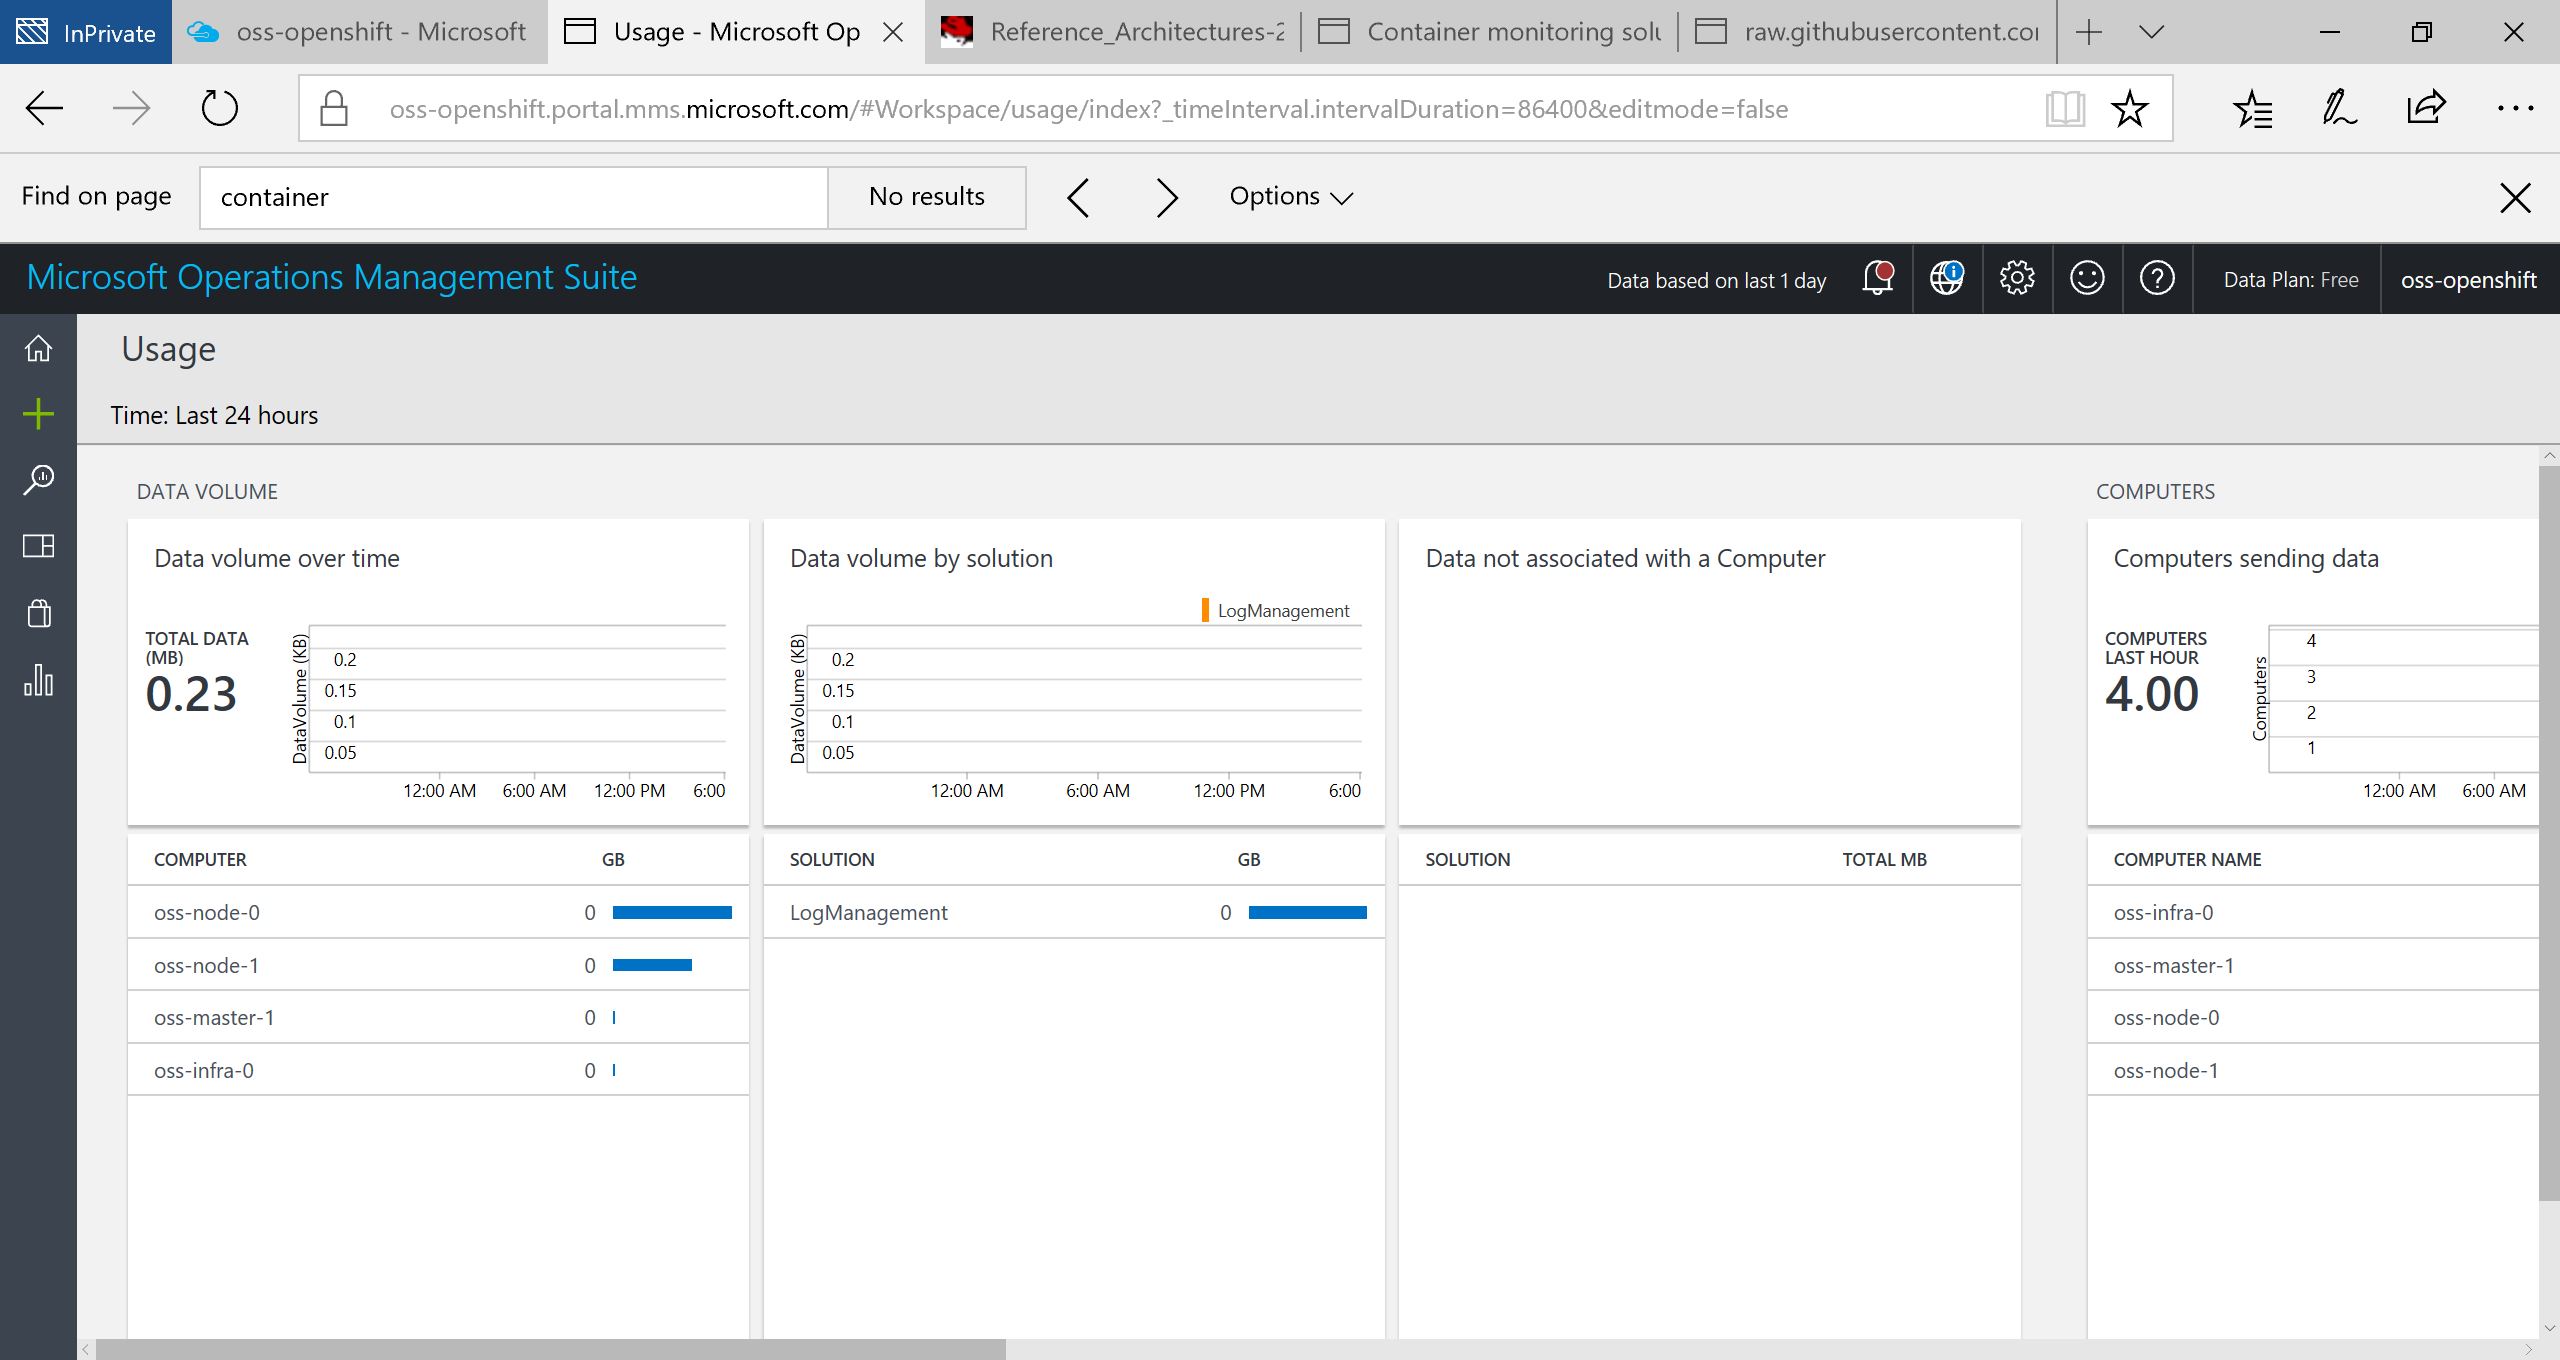Open the notifications bell icon
2560x1360 pixels.
(x=1877, y=278)
